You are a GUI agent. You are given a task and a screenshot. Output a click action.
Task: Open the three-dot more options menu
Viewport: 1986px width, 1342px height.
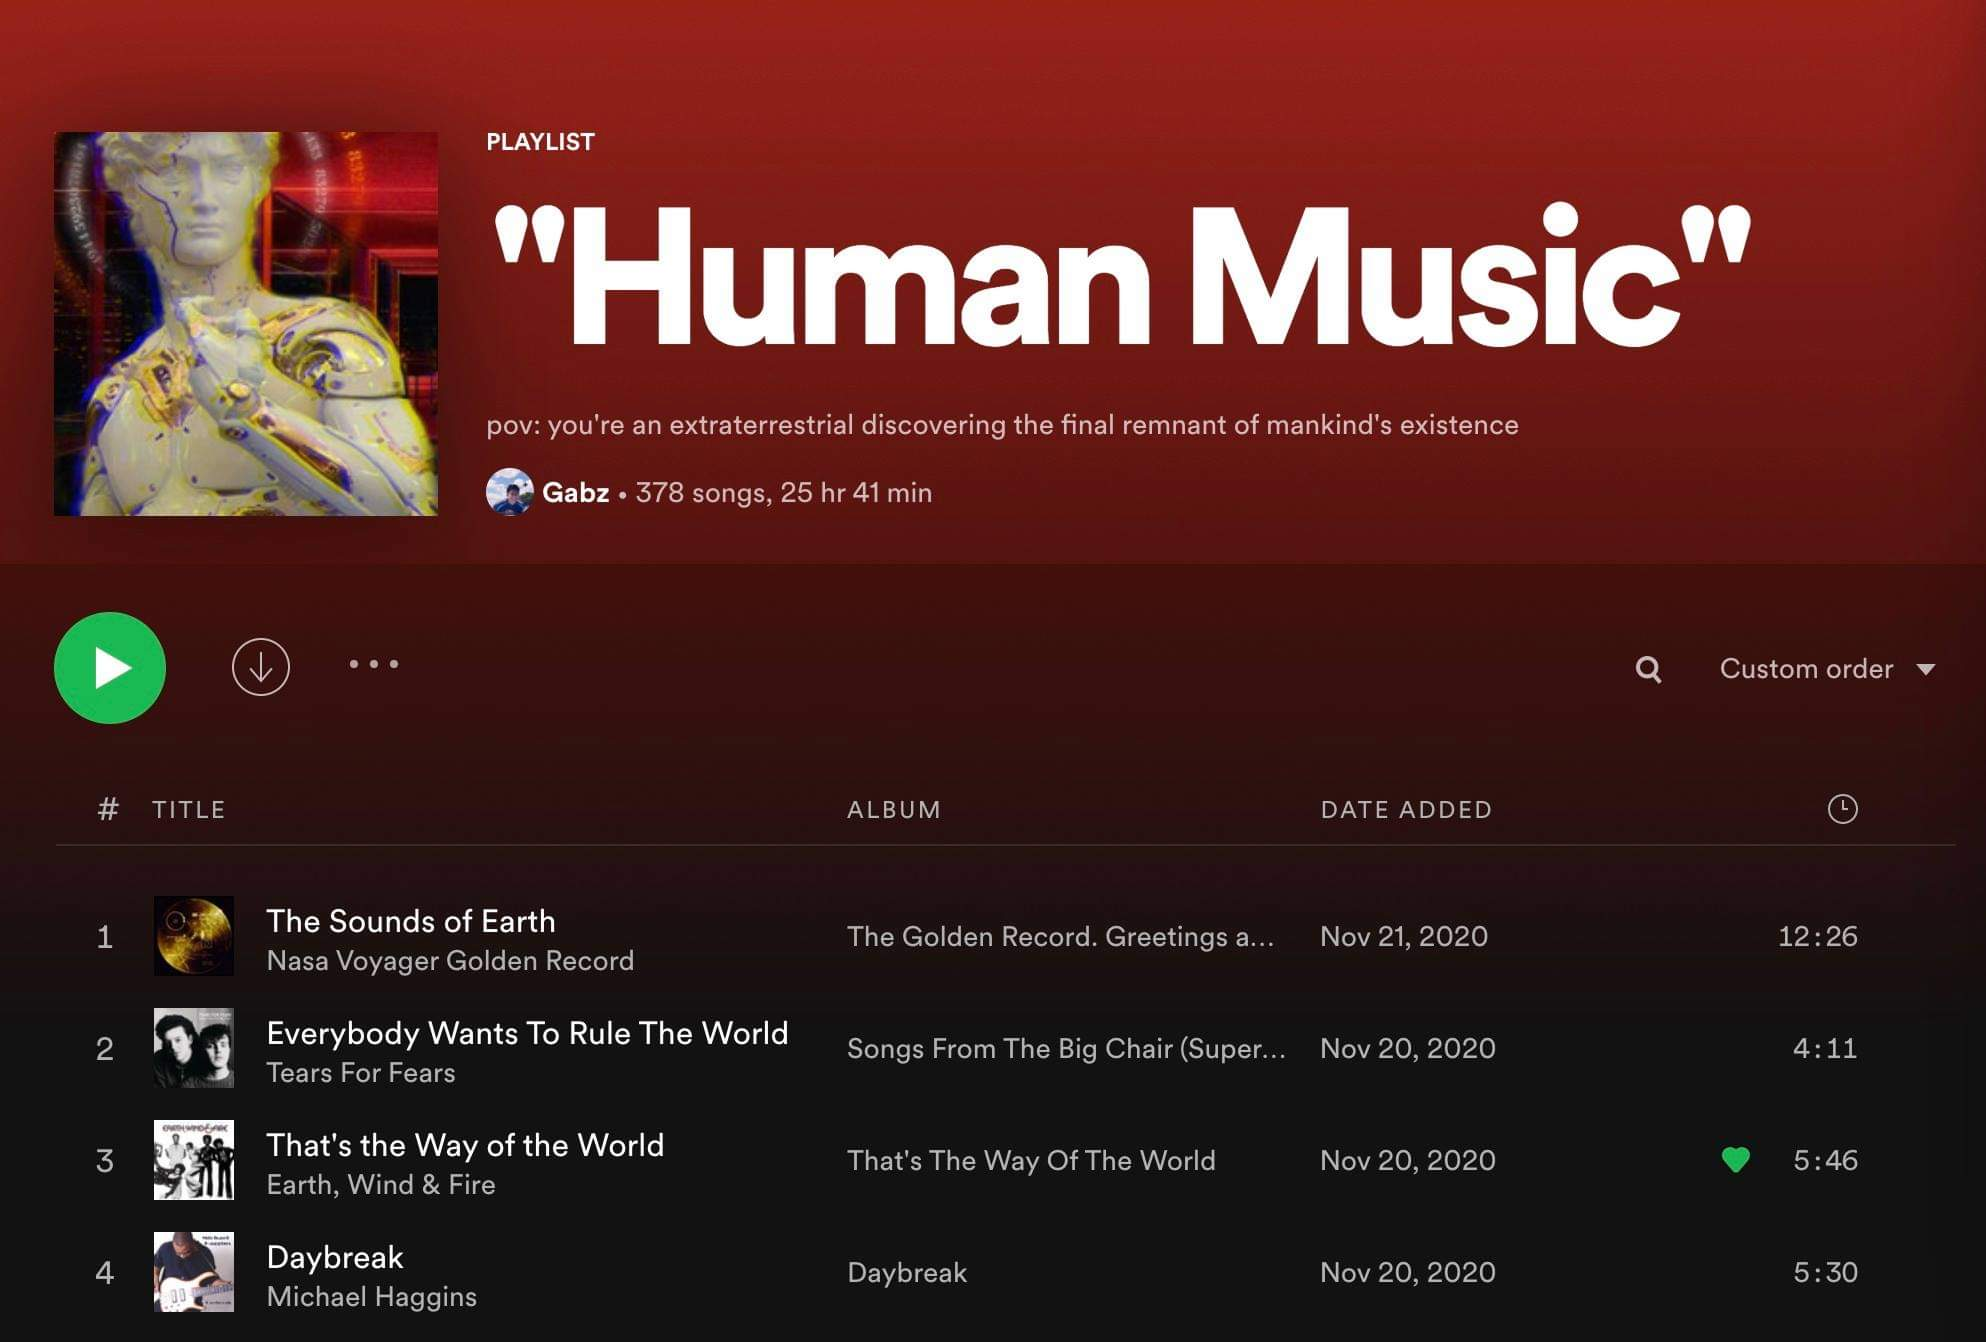[373, 664]
